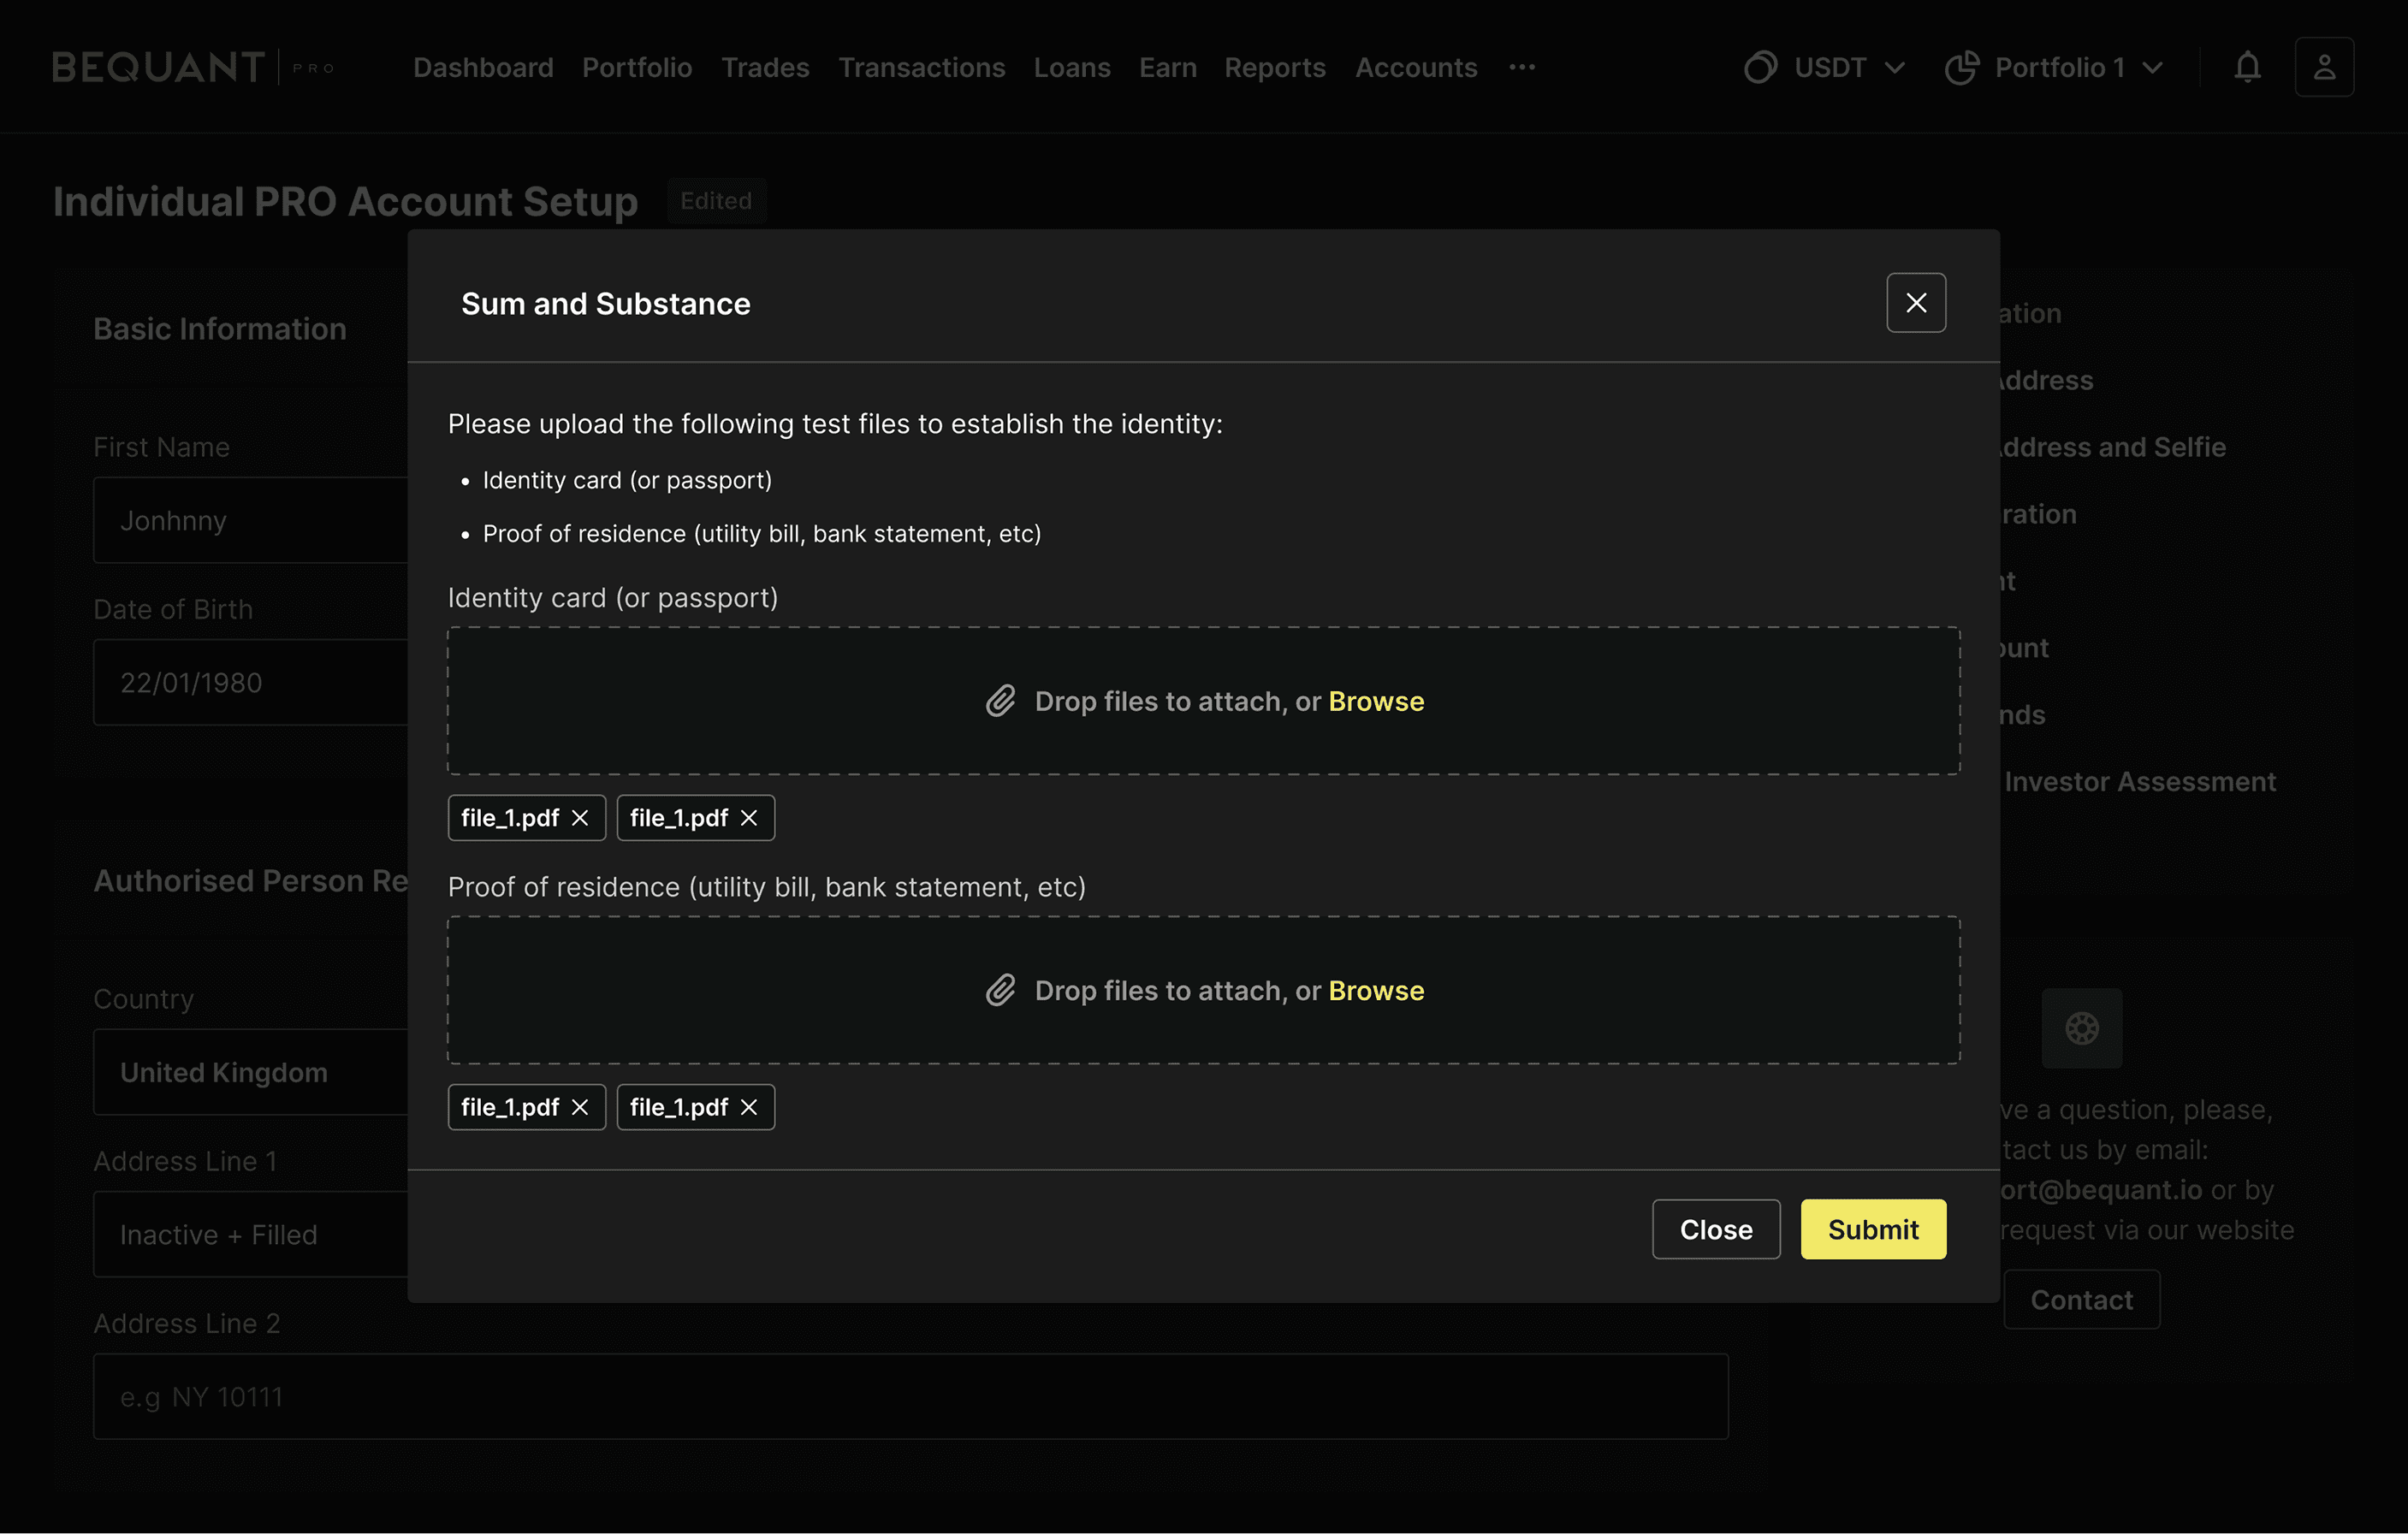Click the paperclip icon in identity card dropzone
The height and width of the screenshot is (1534, 2408).
[1000, 701]
